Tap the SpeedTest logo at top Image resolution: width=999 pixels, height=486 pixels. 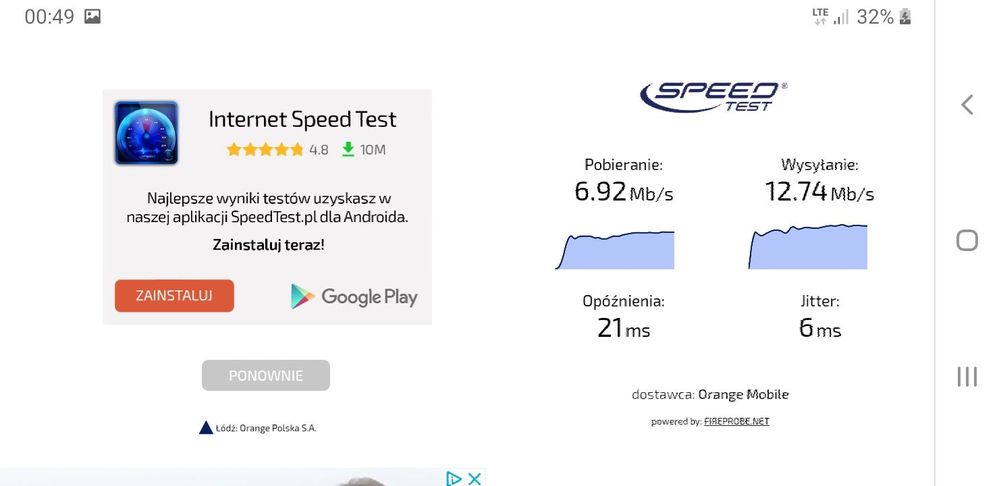coord(713,96)
